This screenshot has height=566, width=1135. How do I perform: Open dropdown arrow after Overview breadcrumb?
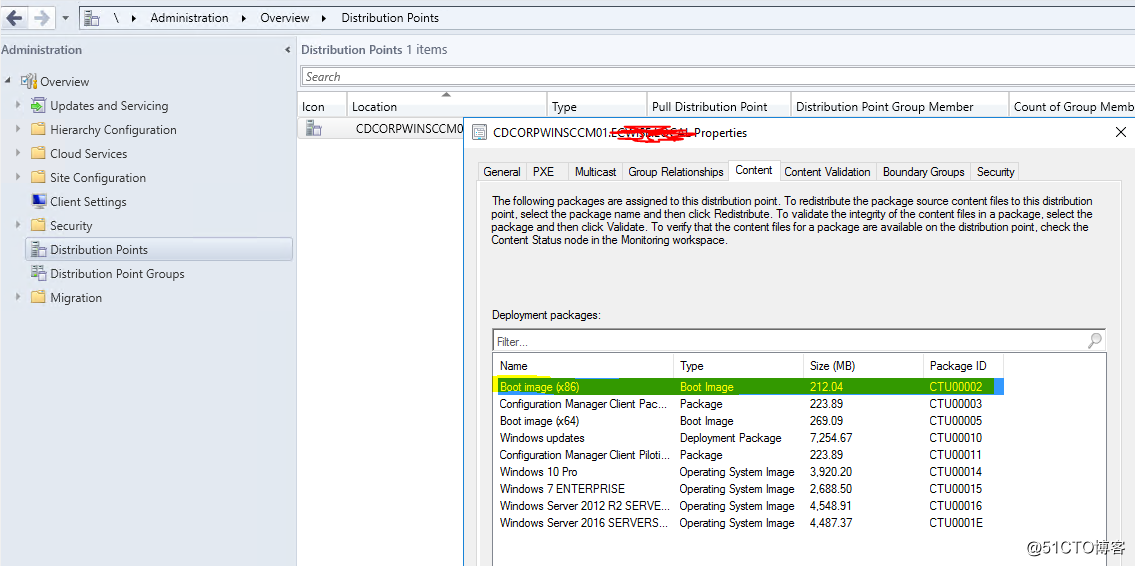[x=325, y=18]
